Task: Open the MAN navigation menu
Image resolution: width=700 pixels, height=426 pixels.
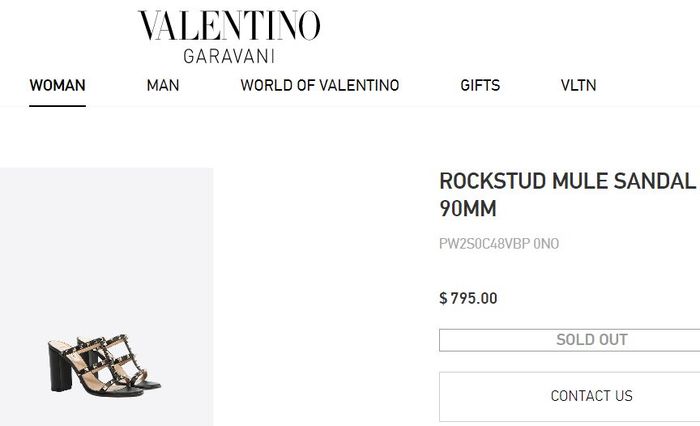Action: 163,85
